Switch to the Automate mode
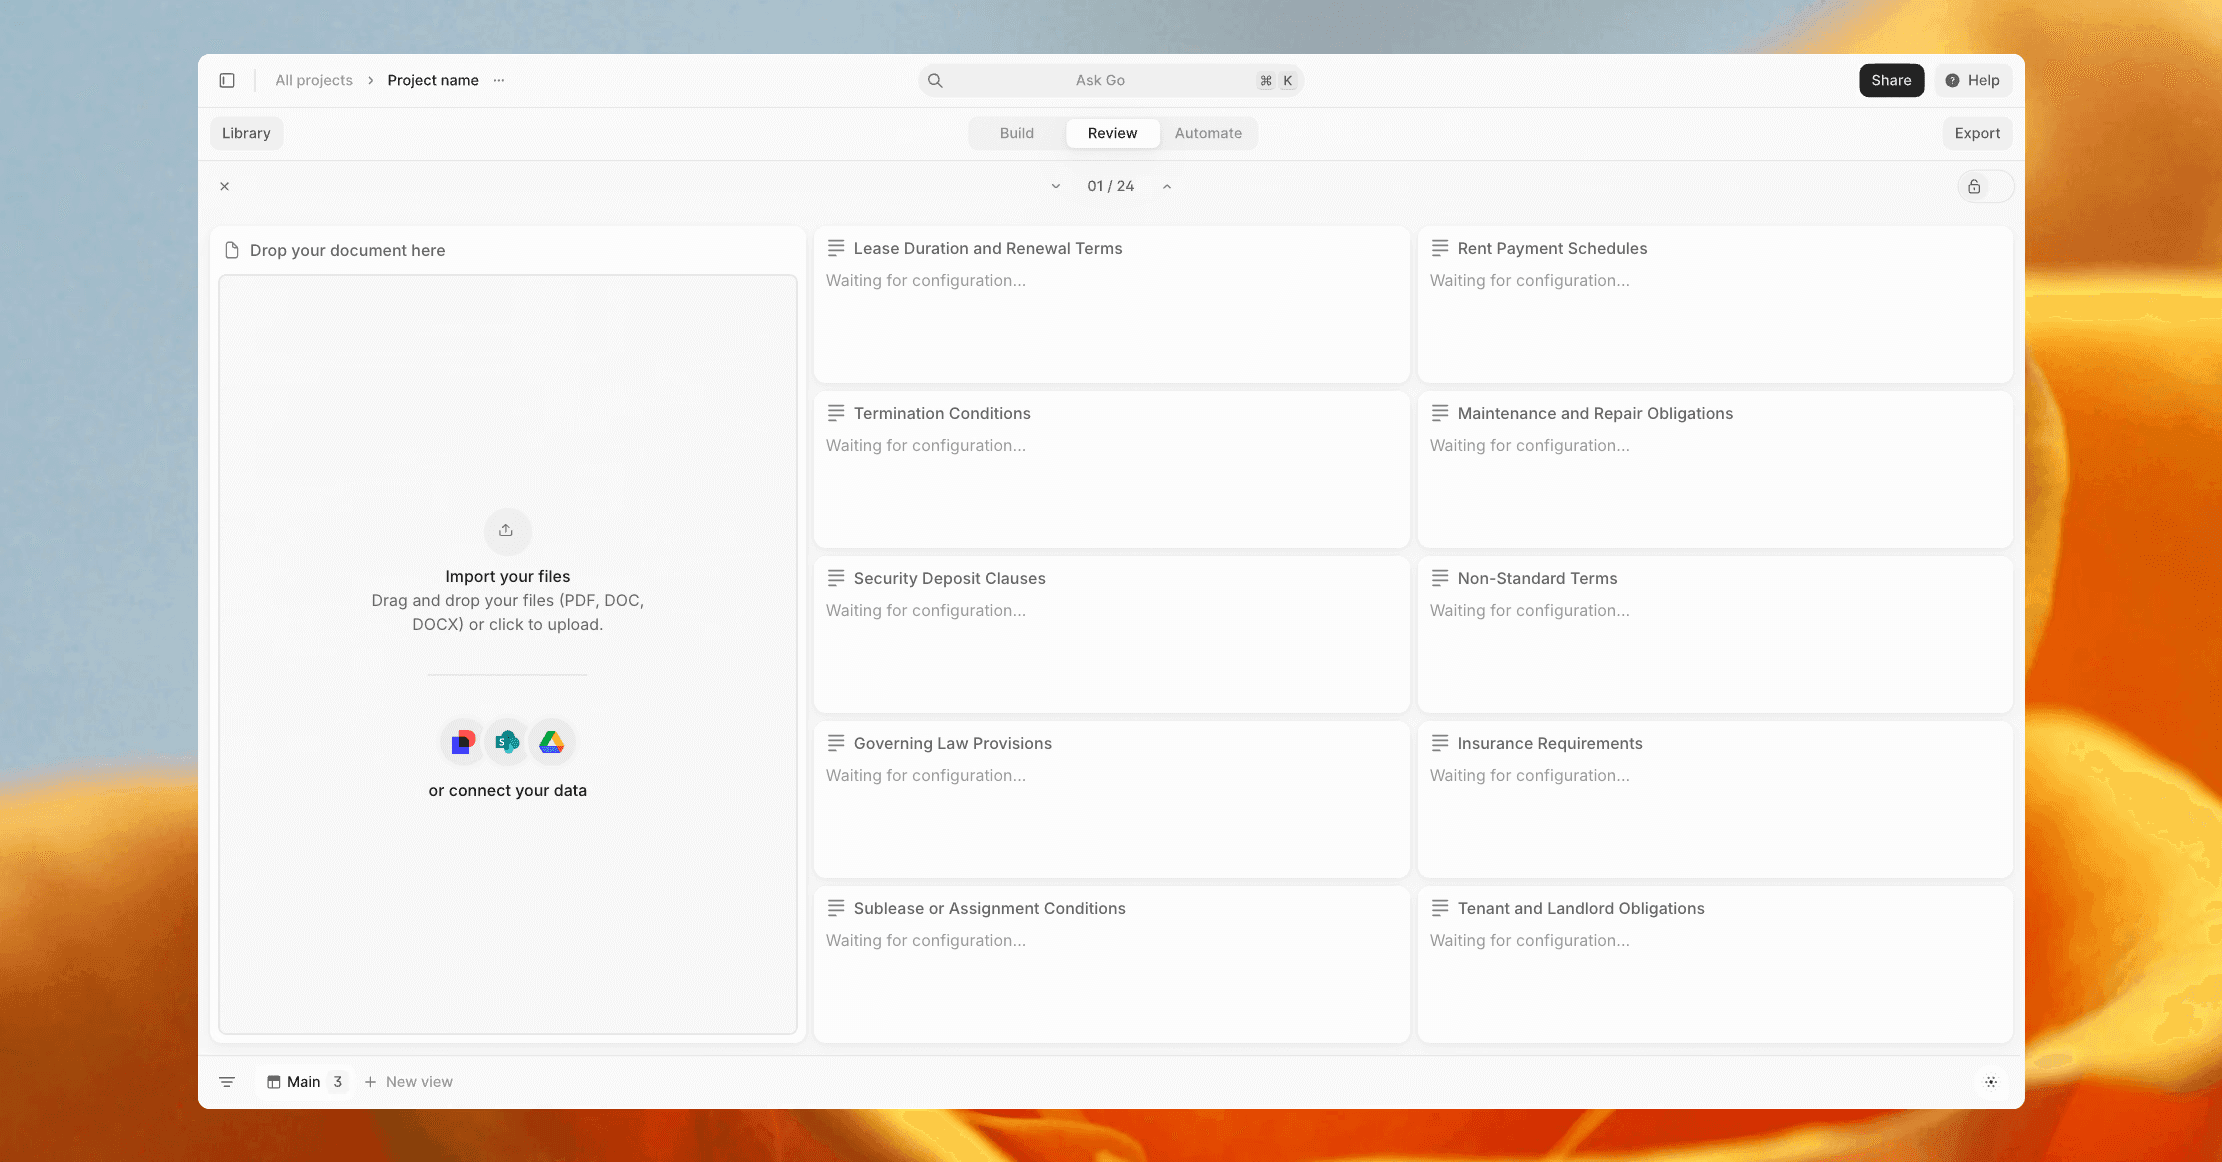 1208,133
